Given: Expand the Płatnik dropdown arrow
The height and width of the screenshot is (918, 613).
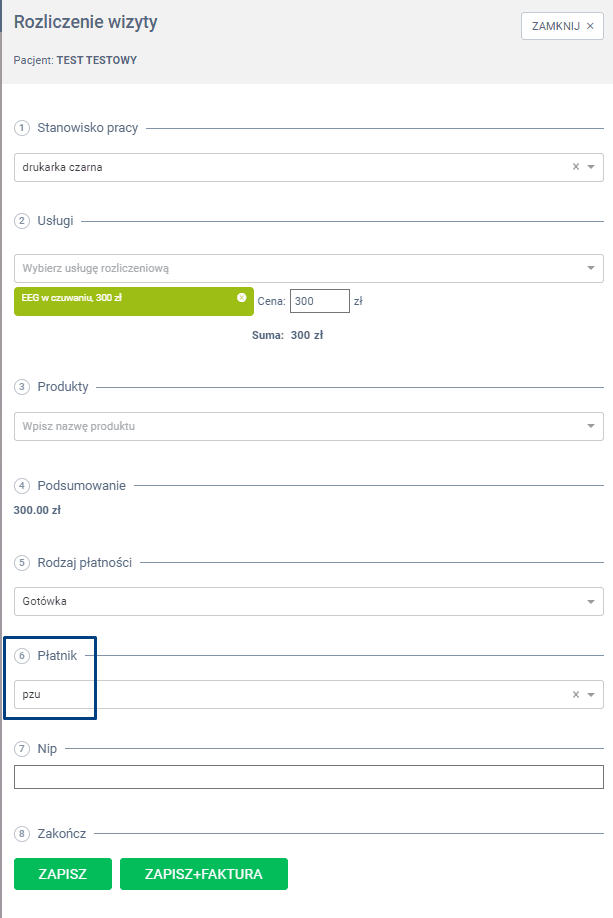Looking at the screenshot, I should [591, 694].
